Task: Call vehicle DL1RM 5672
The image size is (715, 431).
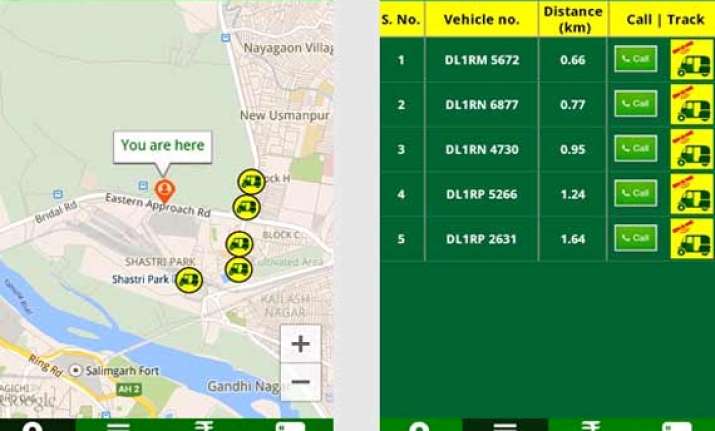Action: (x=635, y=59)
